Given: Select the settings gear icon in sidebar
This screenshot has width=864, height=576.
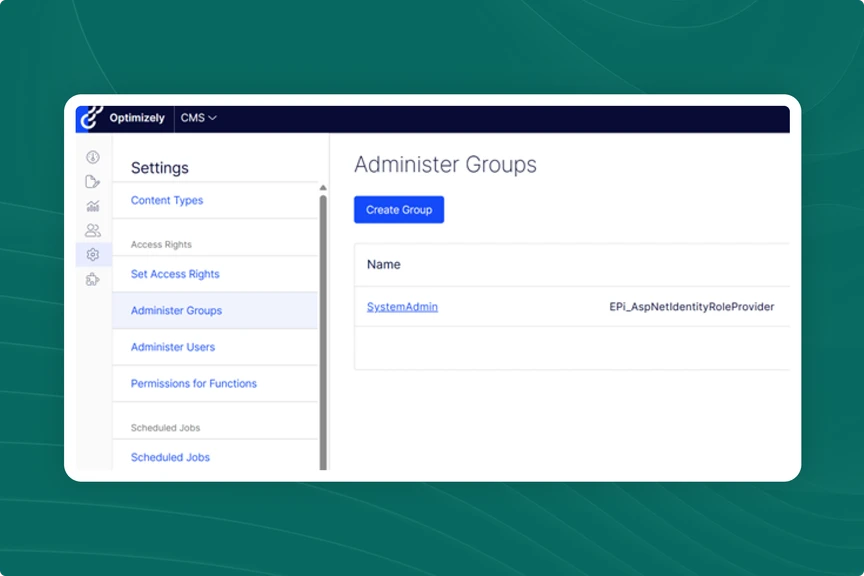Looking at the screenshot, I should [x=93, y=255].
